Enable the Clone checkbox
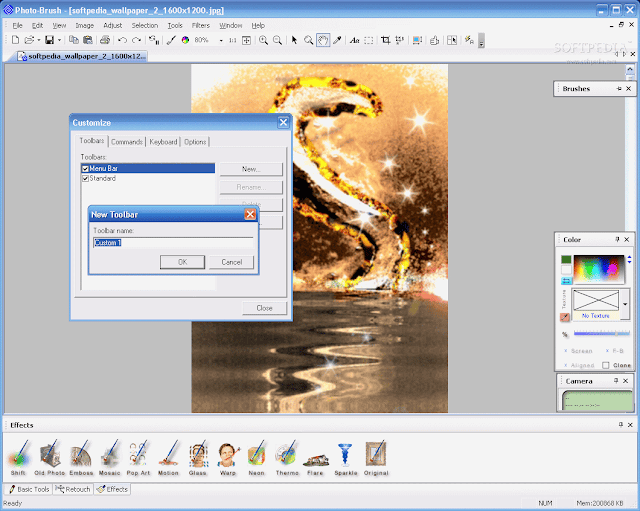 [x=606, y=365]
